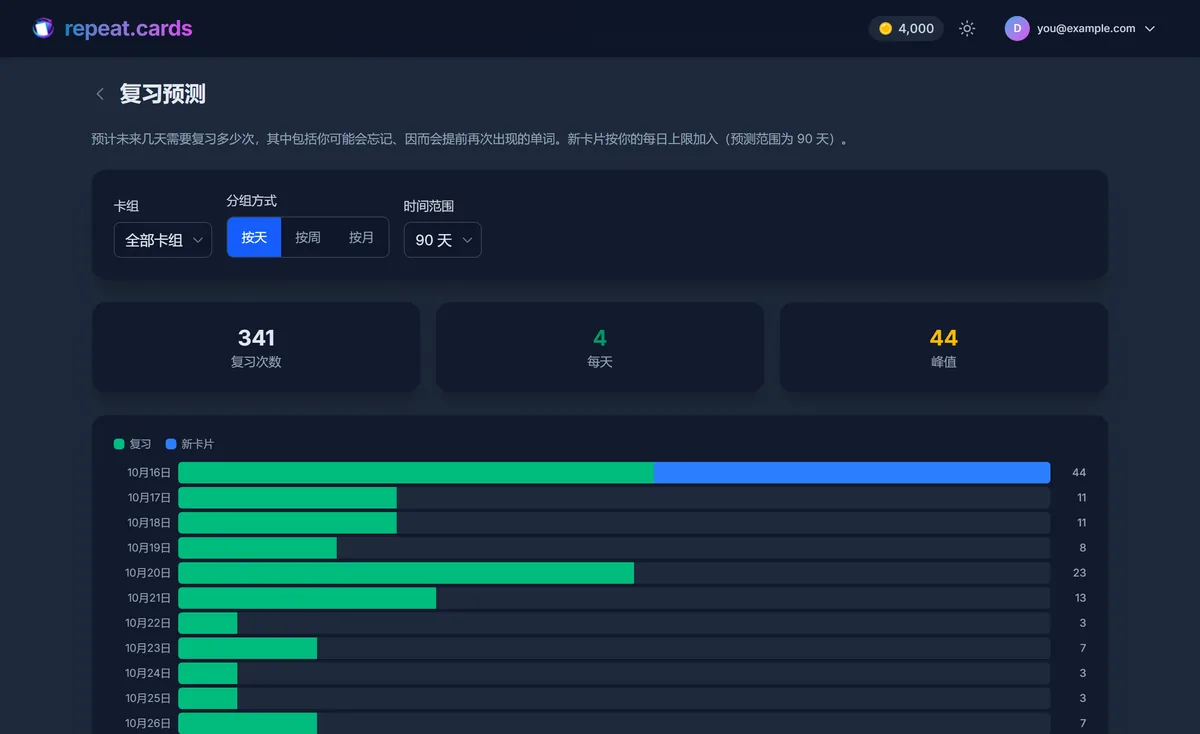This screenshot has width=1200, height=734.
Task: Click the green review segment of 10月16日 bar
Action: (x=416, y=473)
